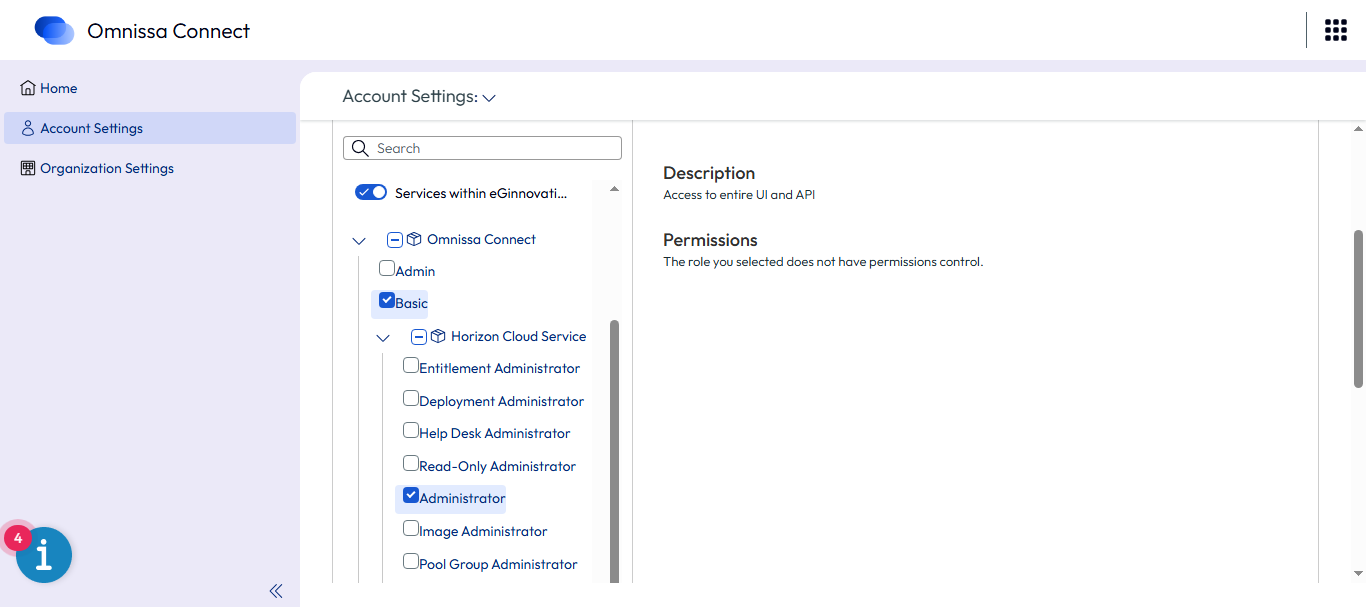Open the info help widget icon
Screen dimensions: 1366x607
pos(44,555)
